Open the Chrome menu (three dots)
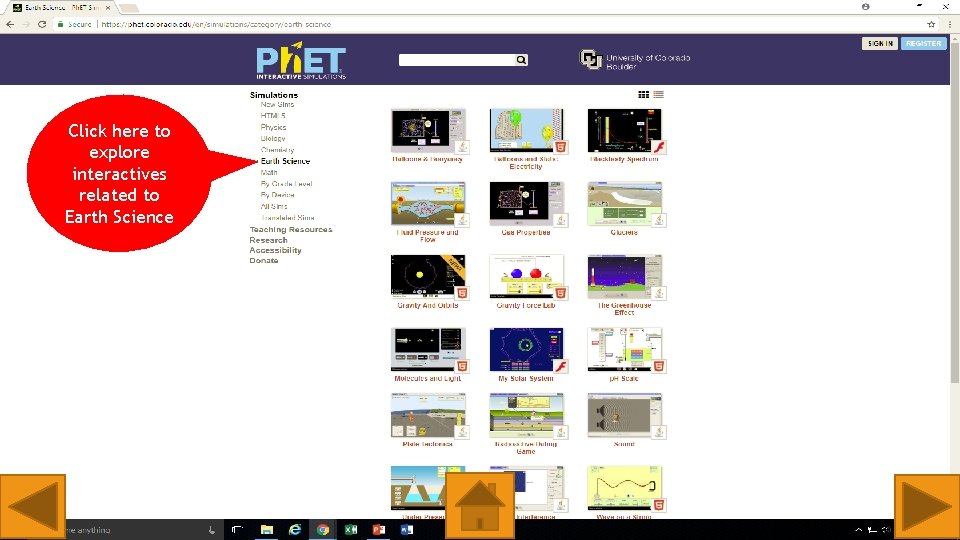 pyautogui.click(x=950, y=24)
